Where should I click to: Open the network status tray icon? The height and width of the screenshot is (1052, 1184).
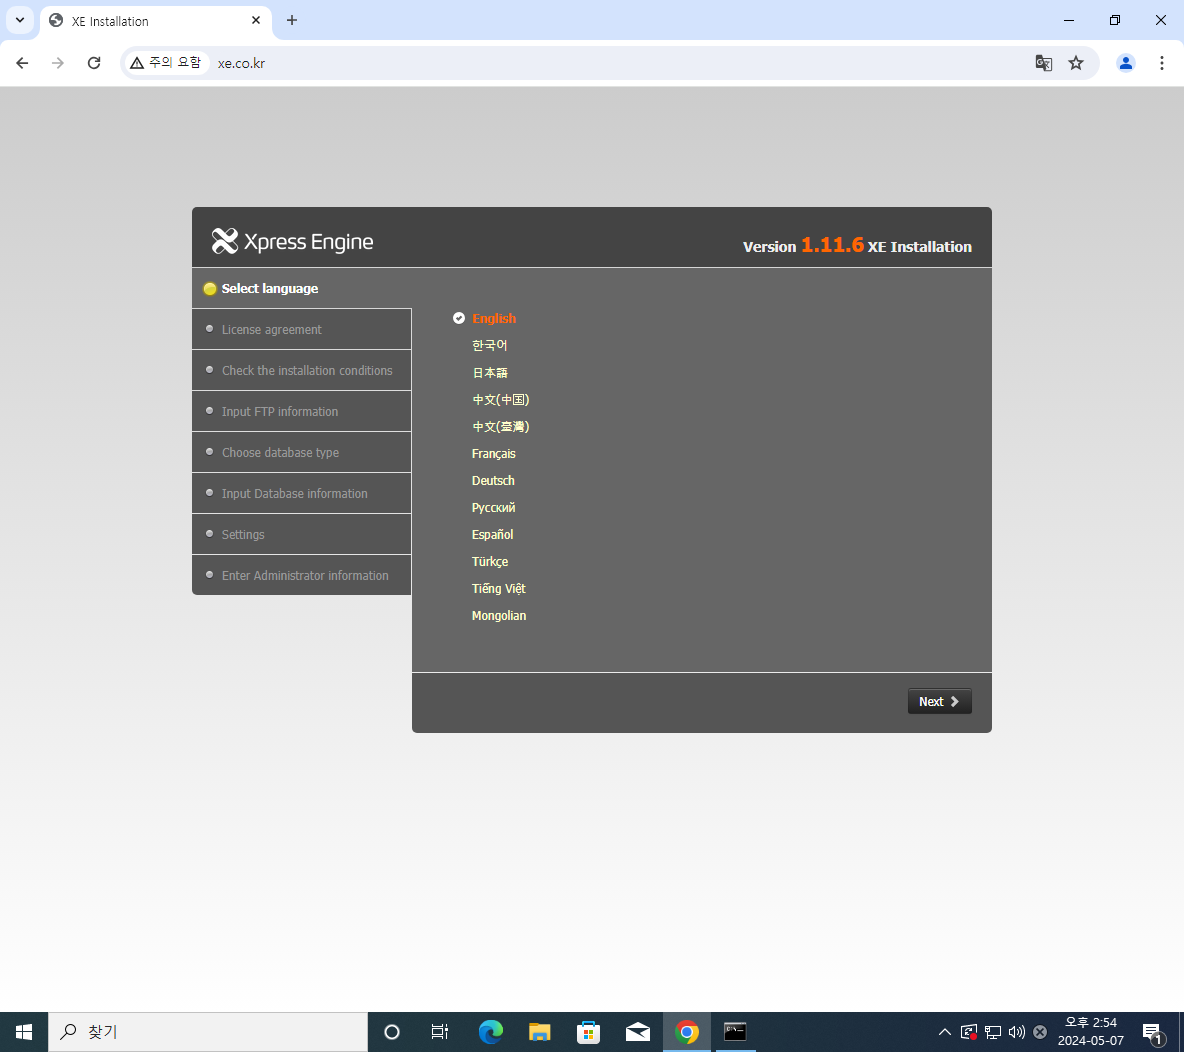pos(993,1032)
